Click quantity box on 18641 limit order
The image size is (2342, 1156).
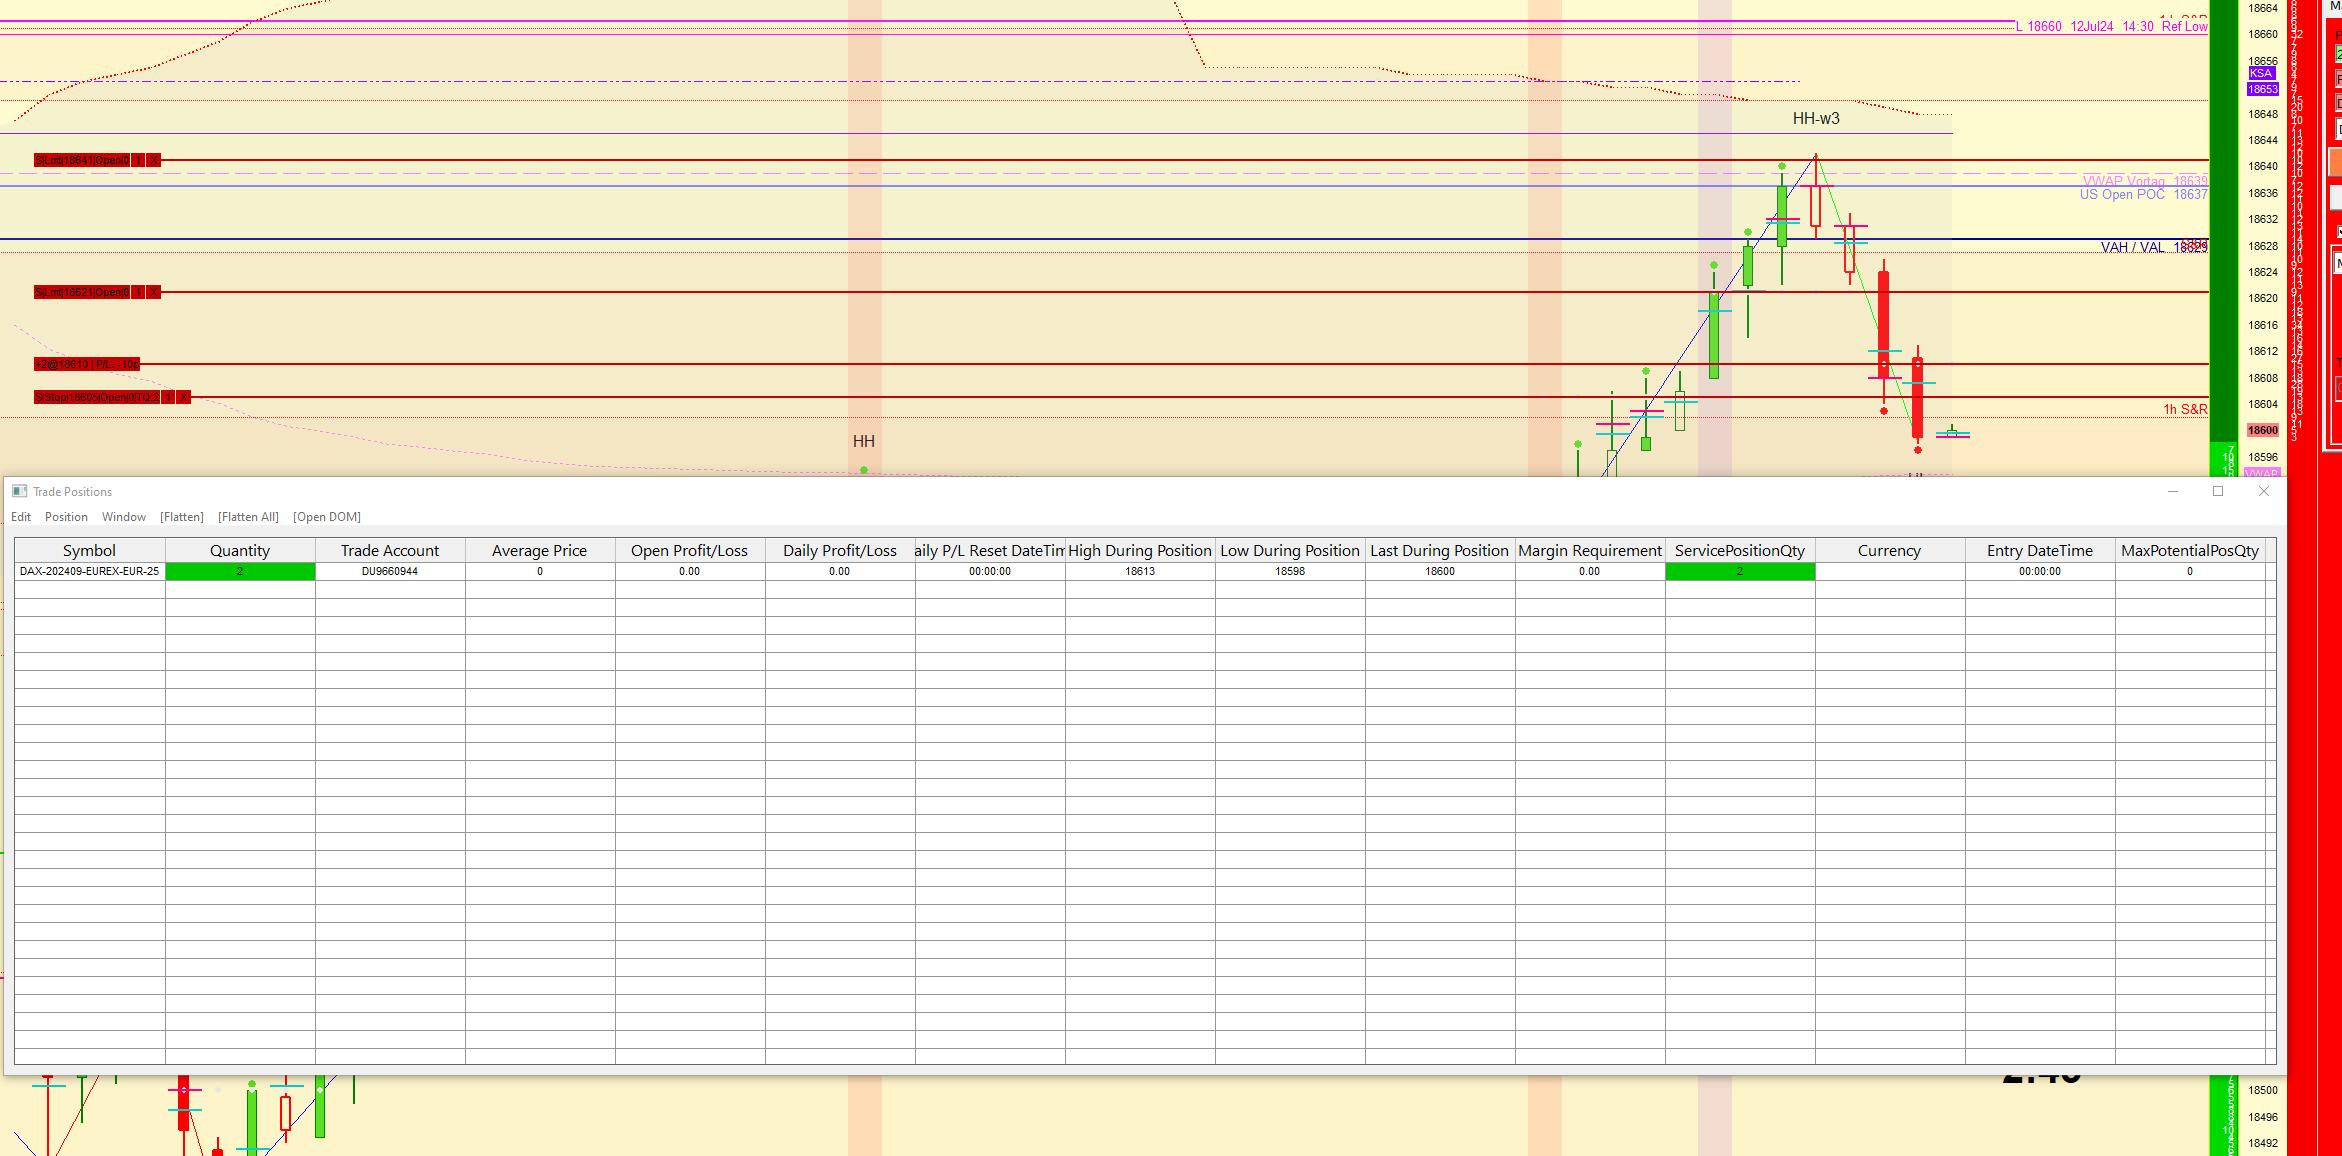coord(138,160)
